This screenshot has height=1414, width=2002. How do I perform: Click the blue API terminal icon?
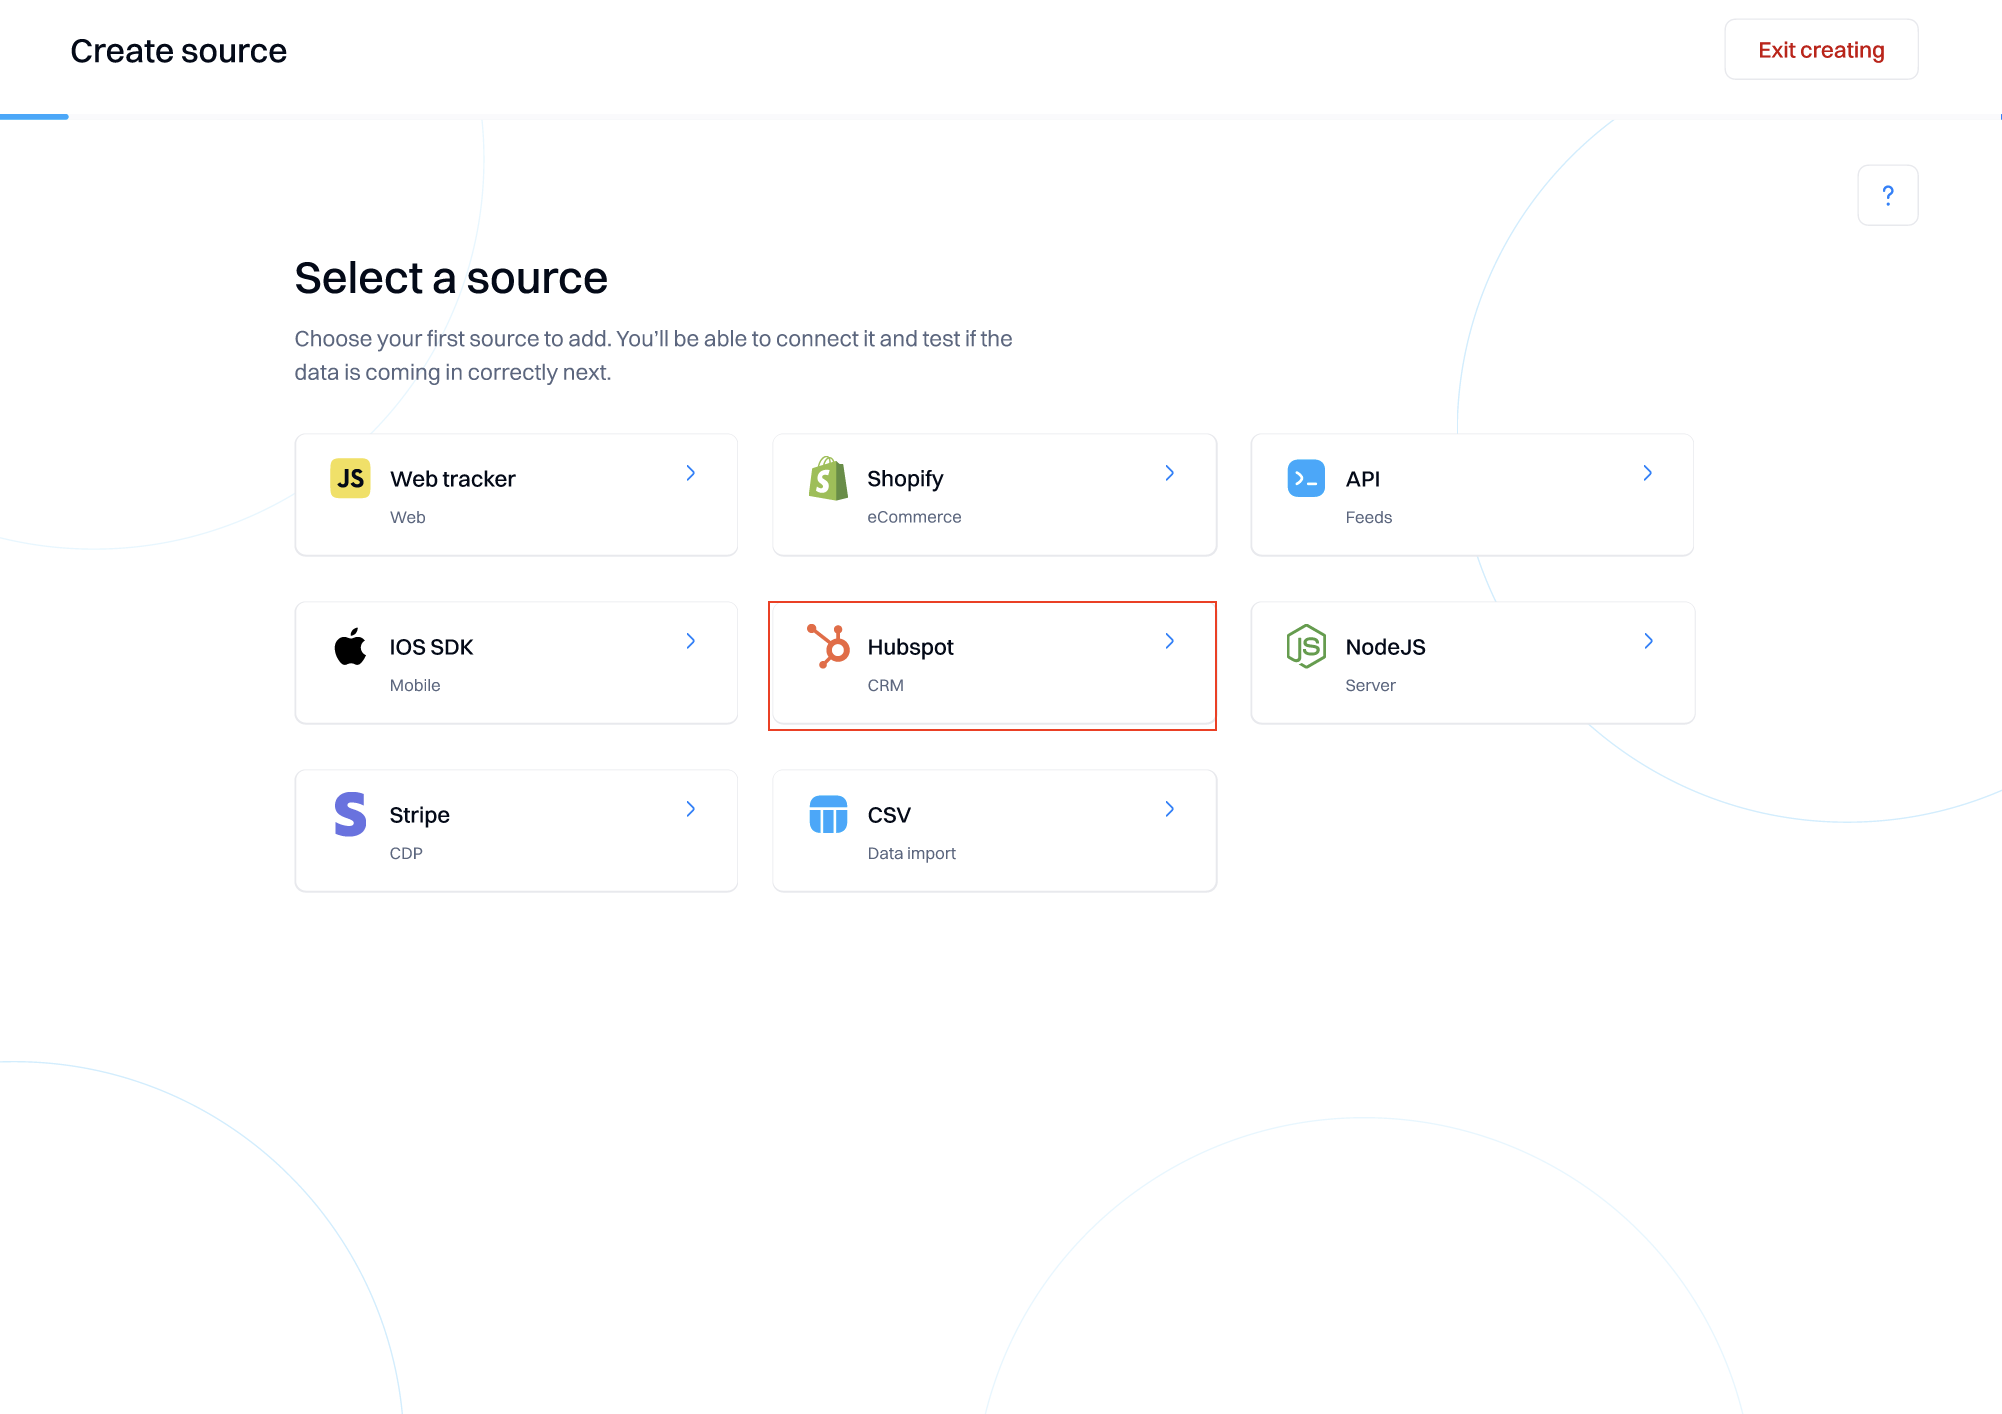click(1306, 478)
